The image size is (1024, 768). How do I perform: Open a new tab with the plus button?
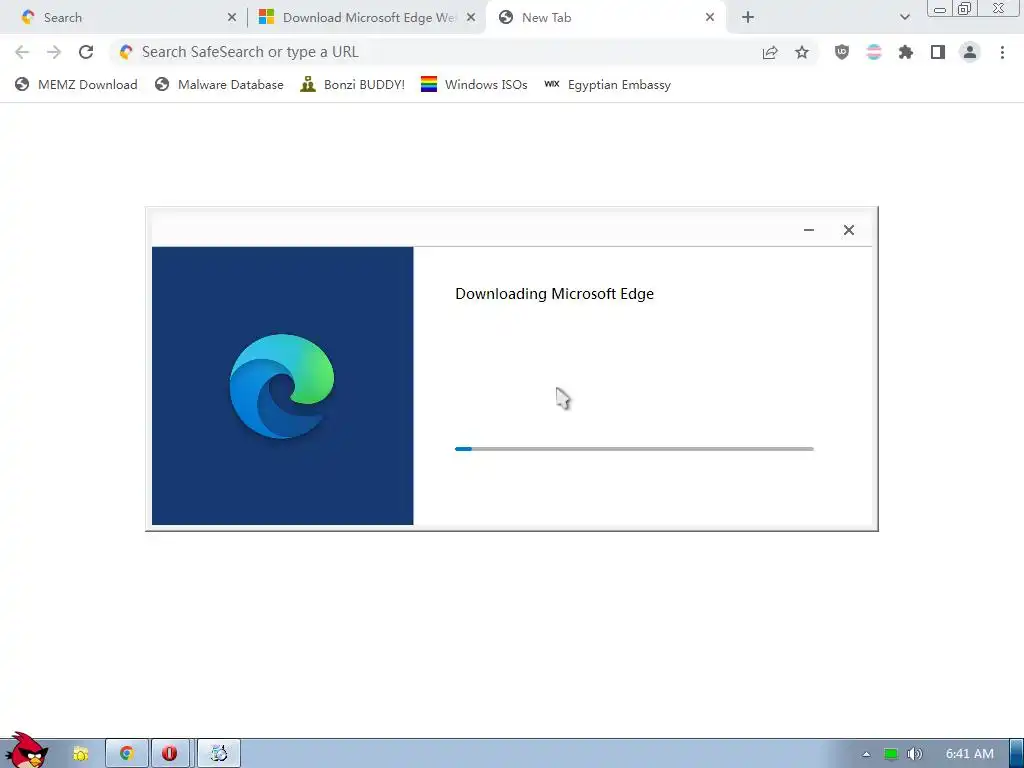click(748, 18)
